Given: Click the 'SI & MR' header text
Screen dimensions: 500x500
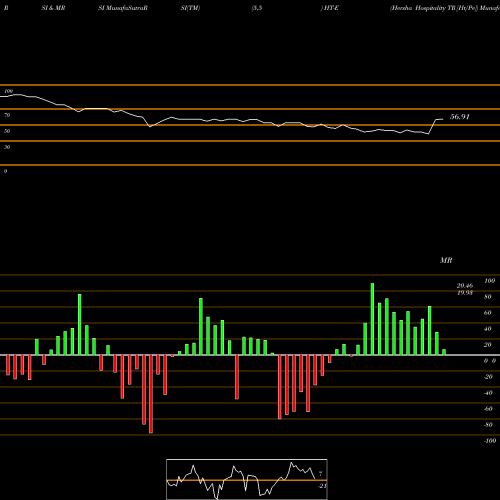Looking at the screenshot, I should click(53, 8).
